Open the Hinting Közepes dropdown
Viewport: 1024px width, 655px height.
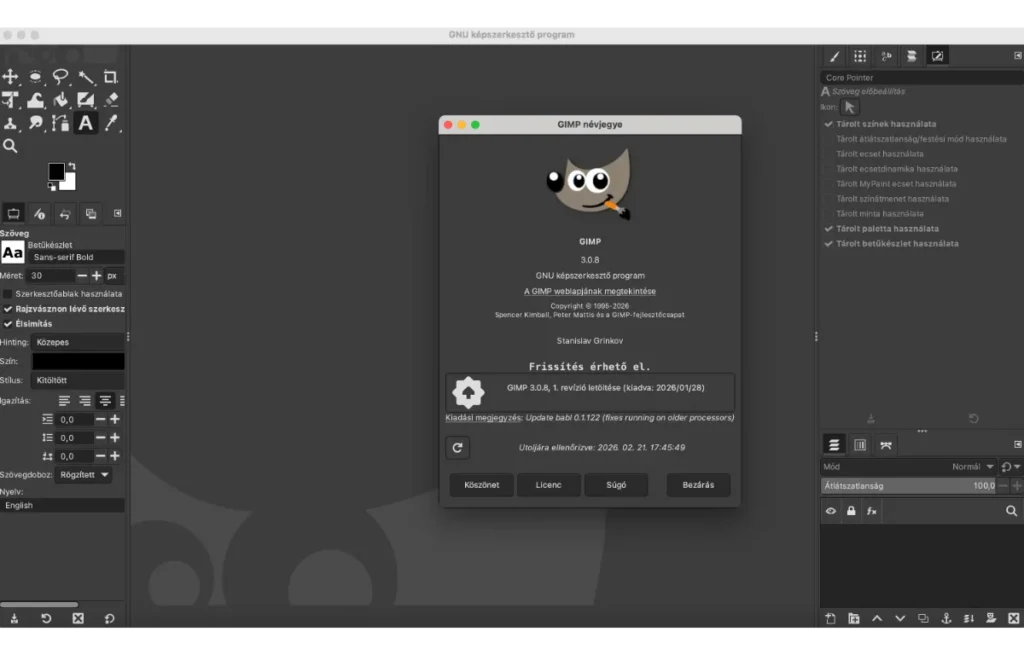[x=78, y=342]
